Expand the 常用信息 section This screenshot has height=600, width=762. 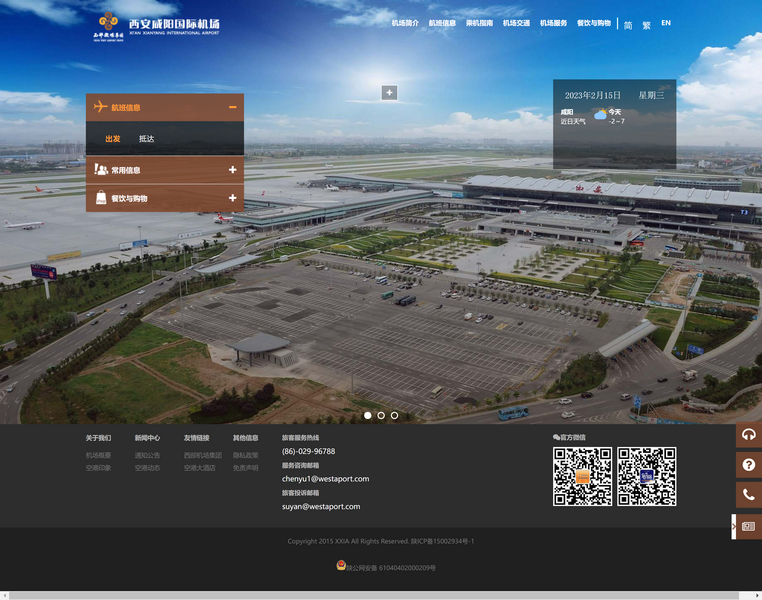(232, 170)
